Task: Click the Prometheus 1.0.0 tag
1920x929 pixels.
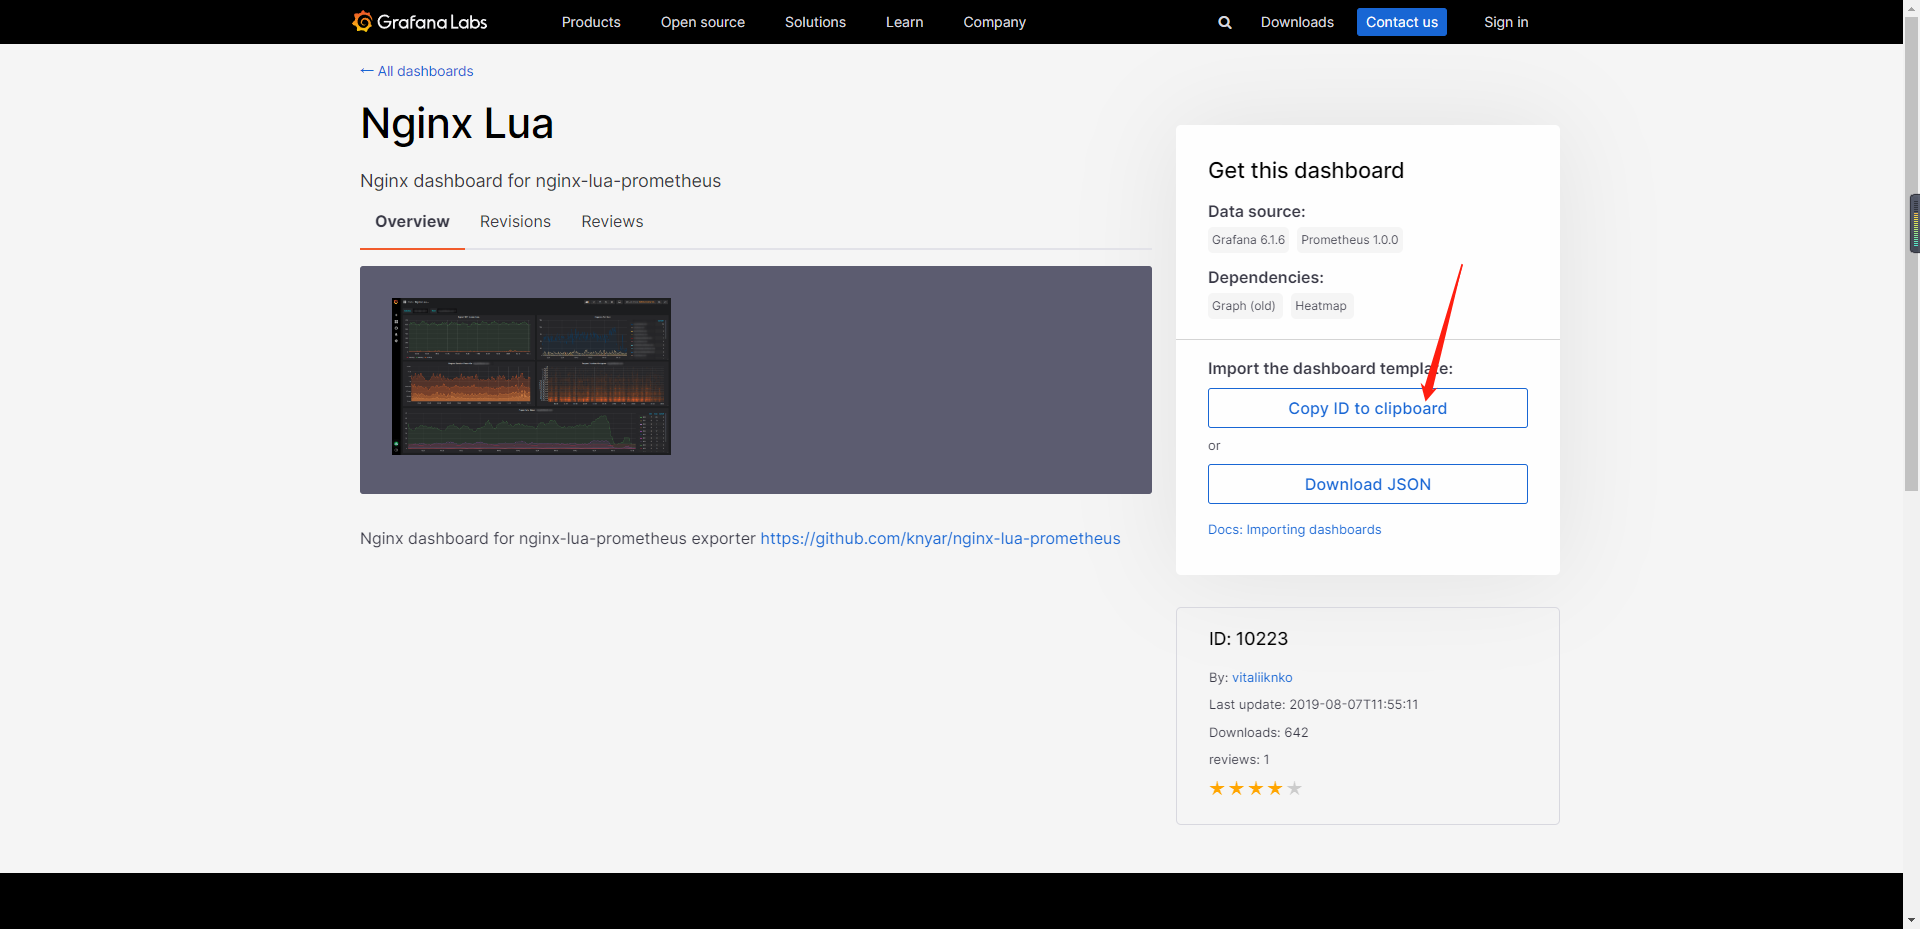Action: [x=1350, y=240]
